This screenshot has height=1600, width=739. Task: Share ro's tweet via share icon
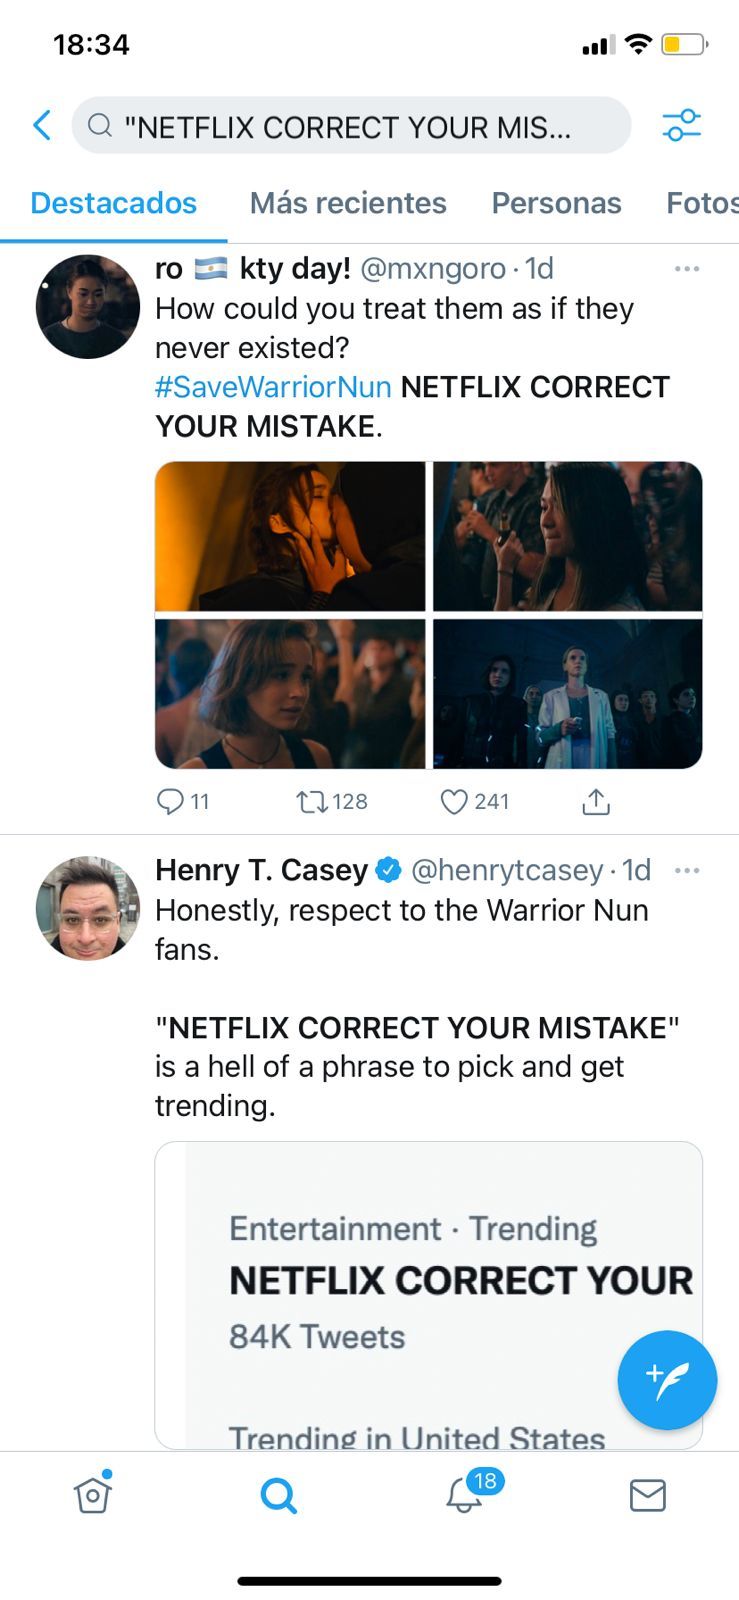[596, 801]
